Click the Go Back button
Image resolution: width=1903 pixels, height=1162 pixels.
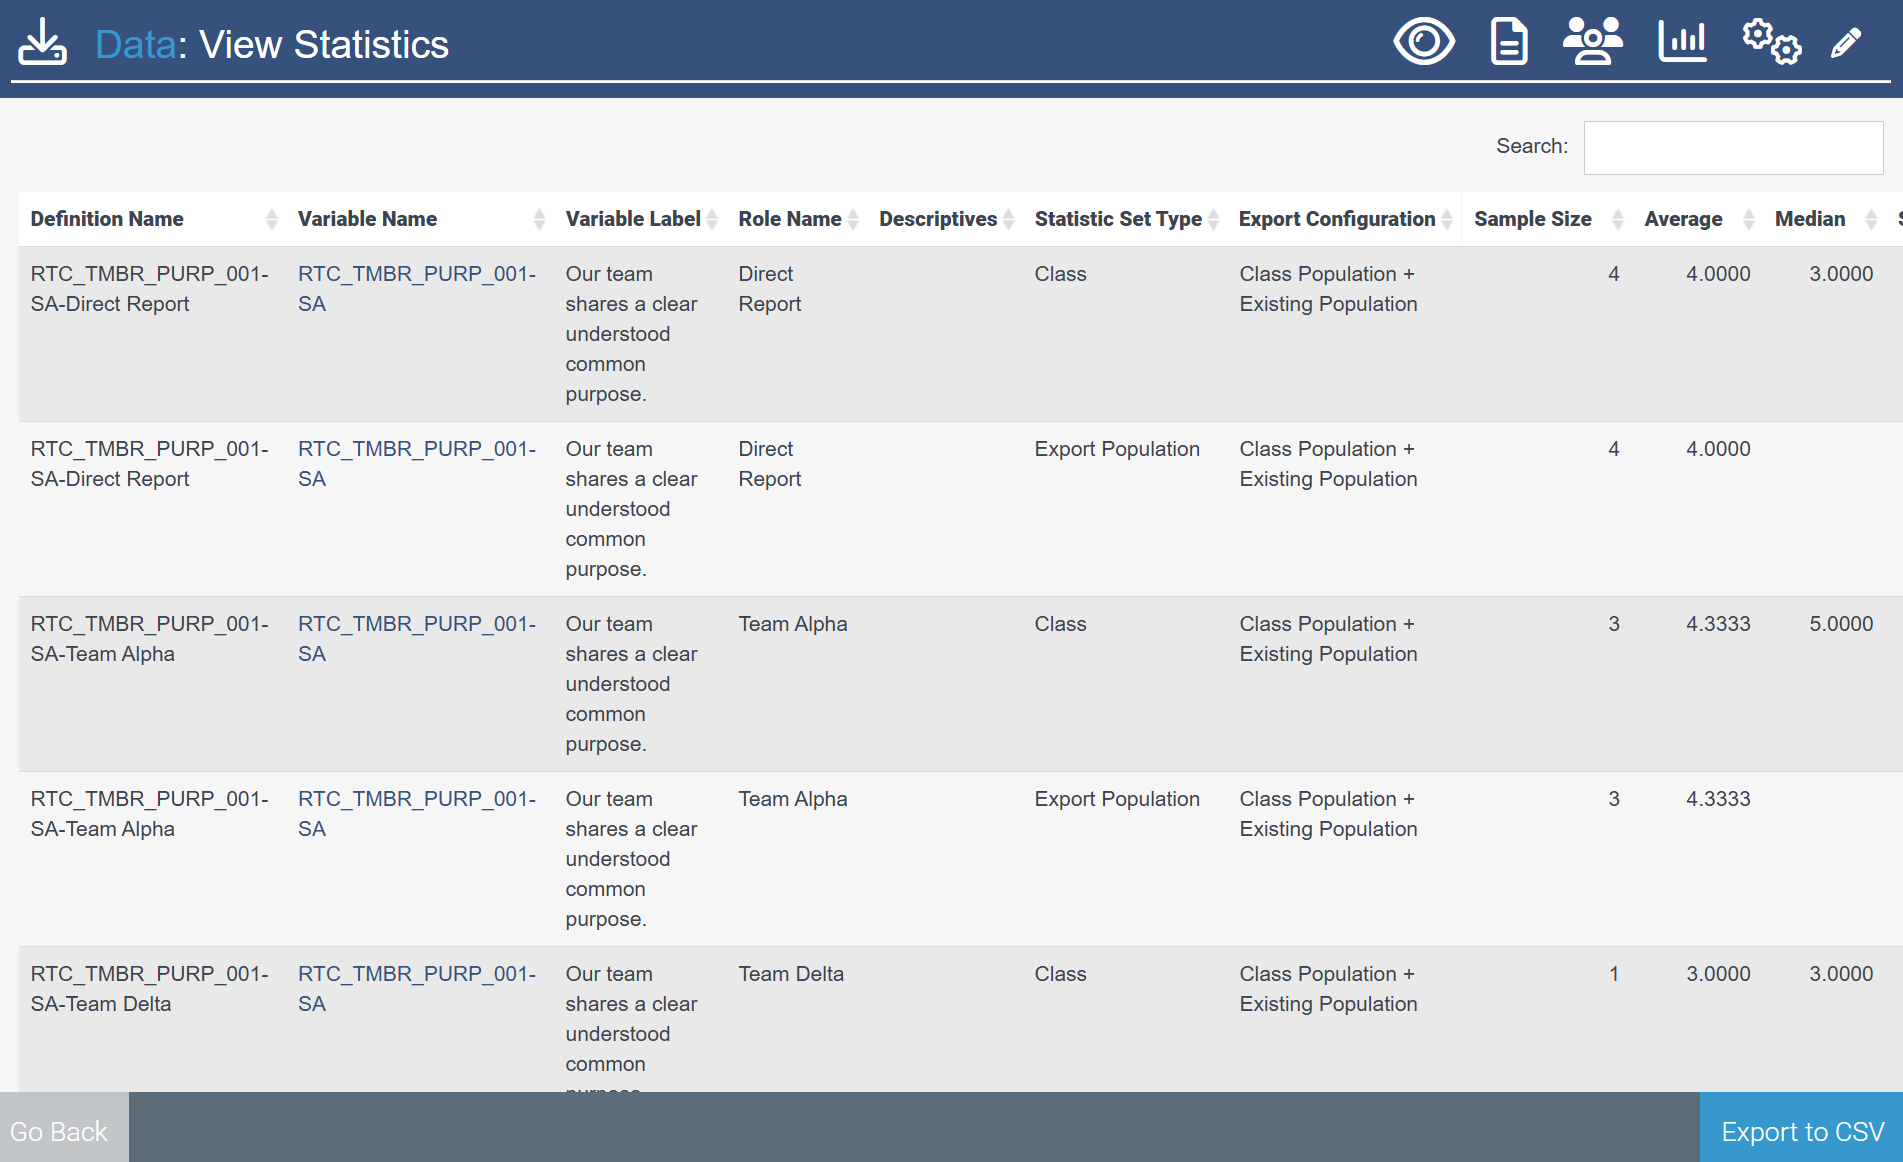click(60, 1131)
